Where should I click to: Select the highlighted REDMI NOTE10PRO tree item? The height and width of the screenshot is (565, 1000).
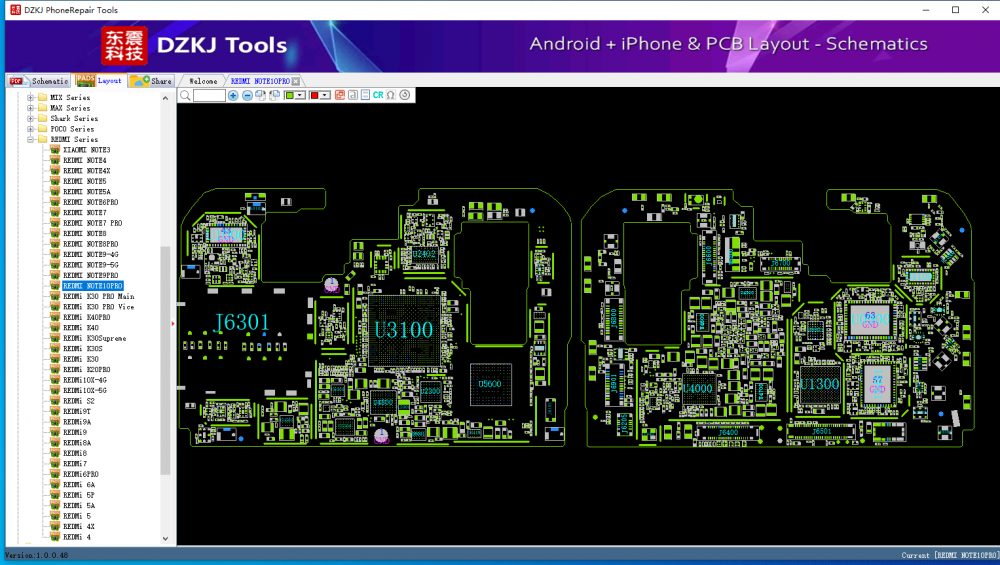(x=93, y=286)
